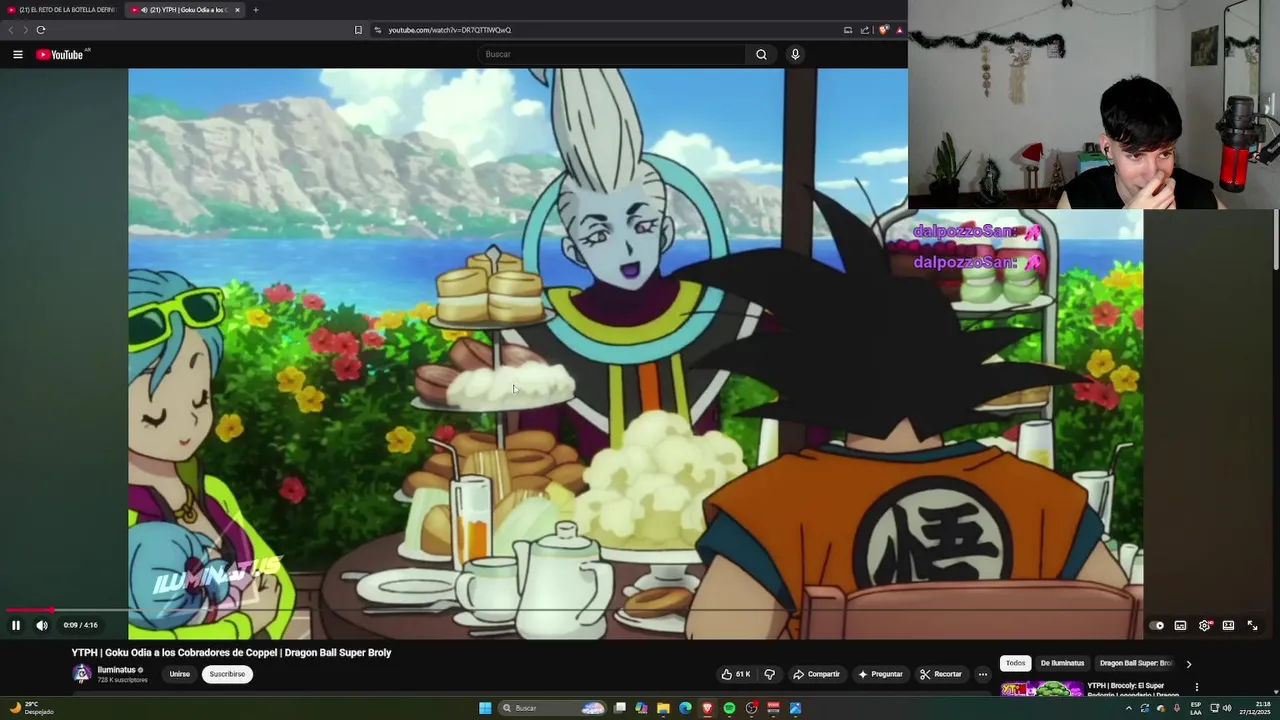Open Task View from taskbar

[620, 708]
